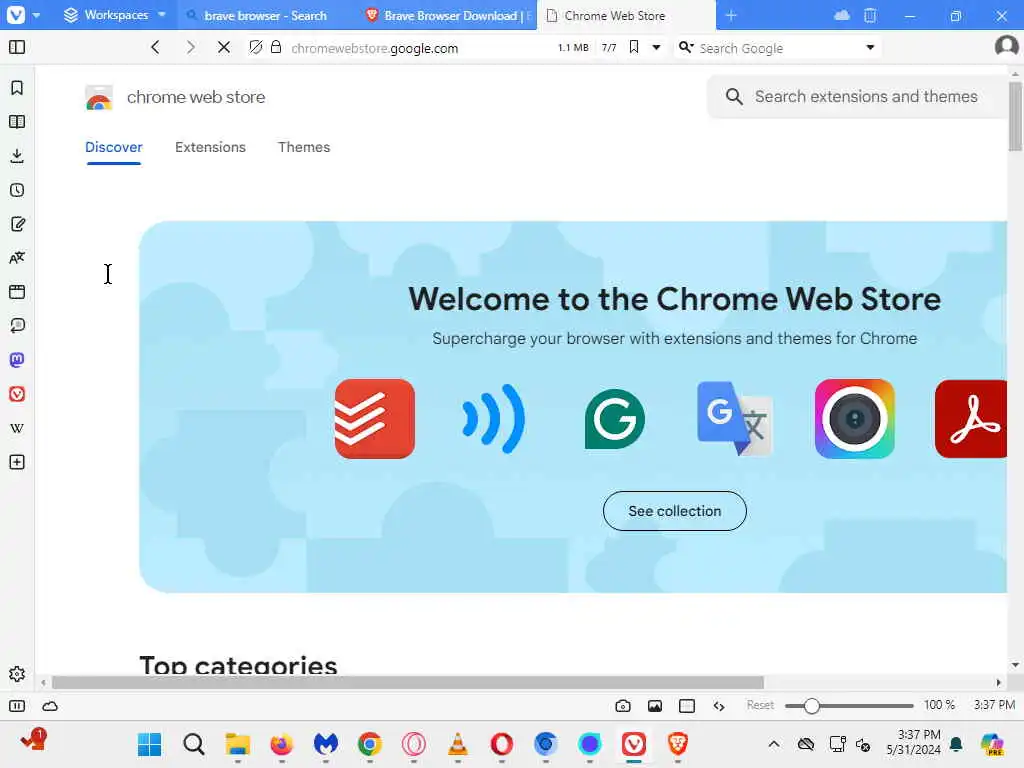Open the Google Translate extension icon
The image size is (1024, 768).
pyautogui.click(x=735, y=419)
